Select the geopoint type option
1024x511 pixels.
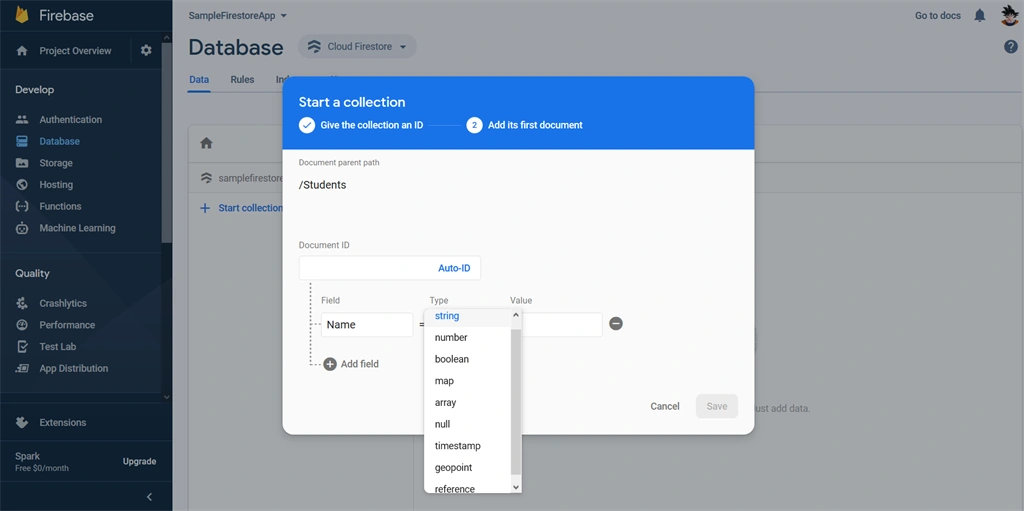(468, 467)
